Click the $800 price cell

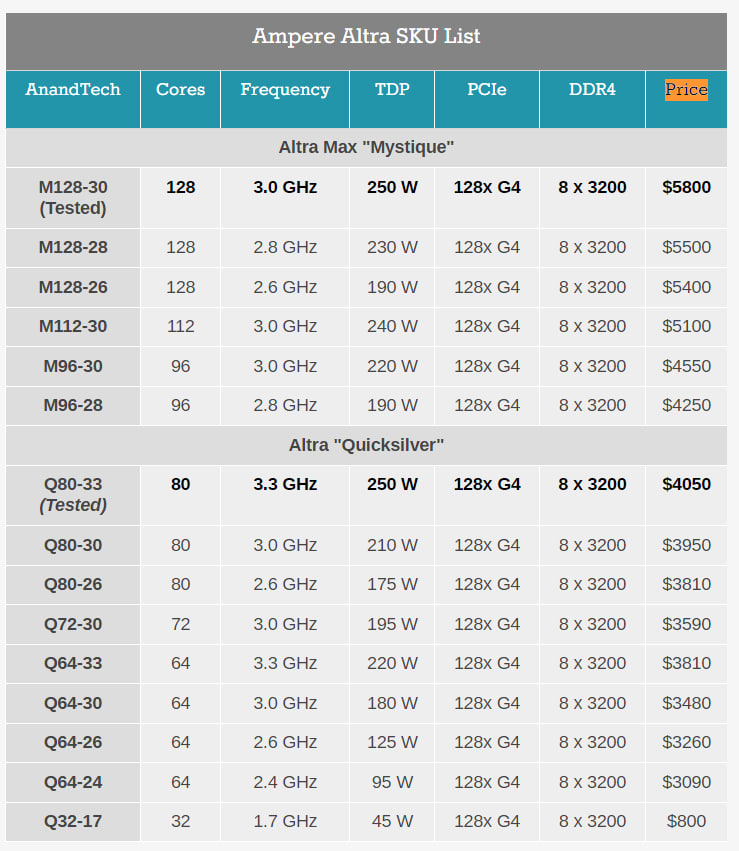[686, 821]
